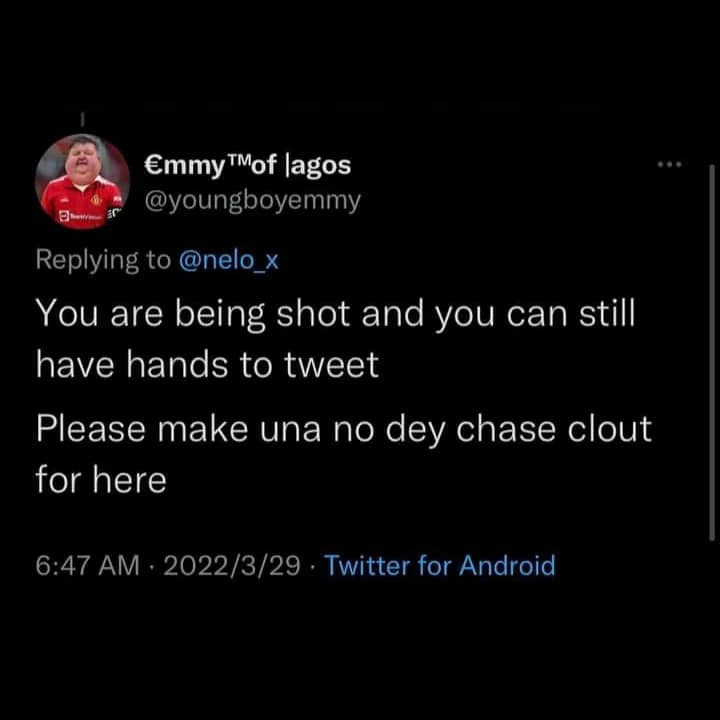The image size is (720, 720).
Task: Visit the @nelo_x mention link
Action: tap(231, 260)
